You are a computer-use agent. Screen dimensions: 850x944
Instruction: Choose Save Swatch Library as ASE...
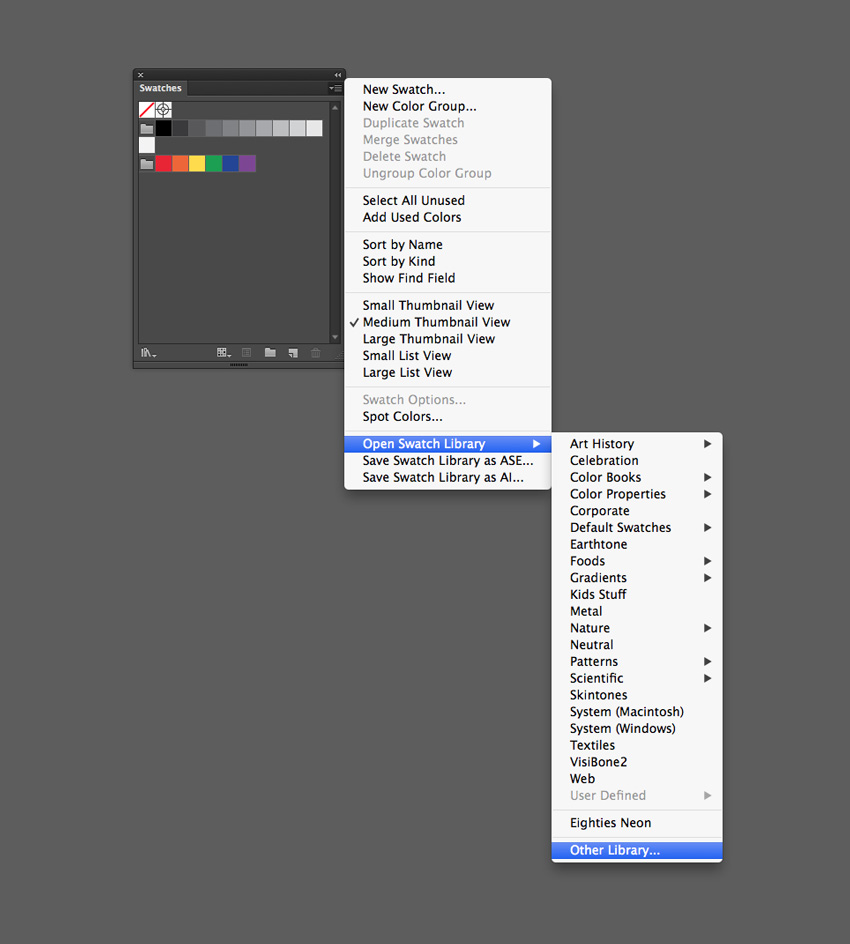[447, 461]
